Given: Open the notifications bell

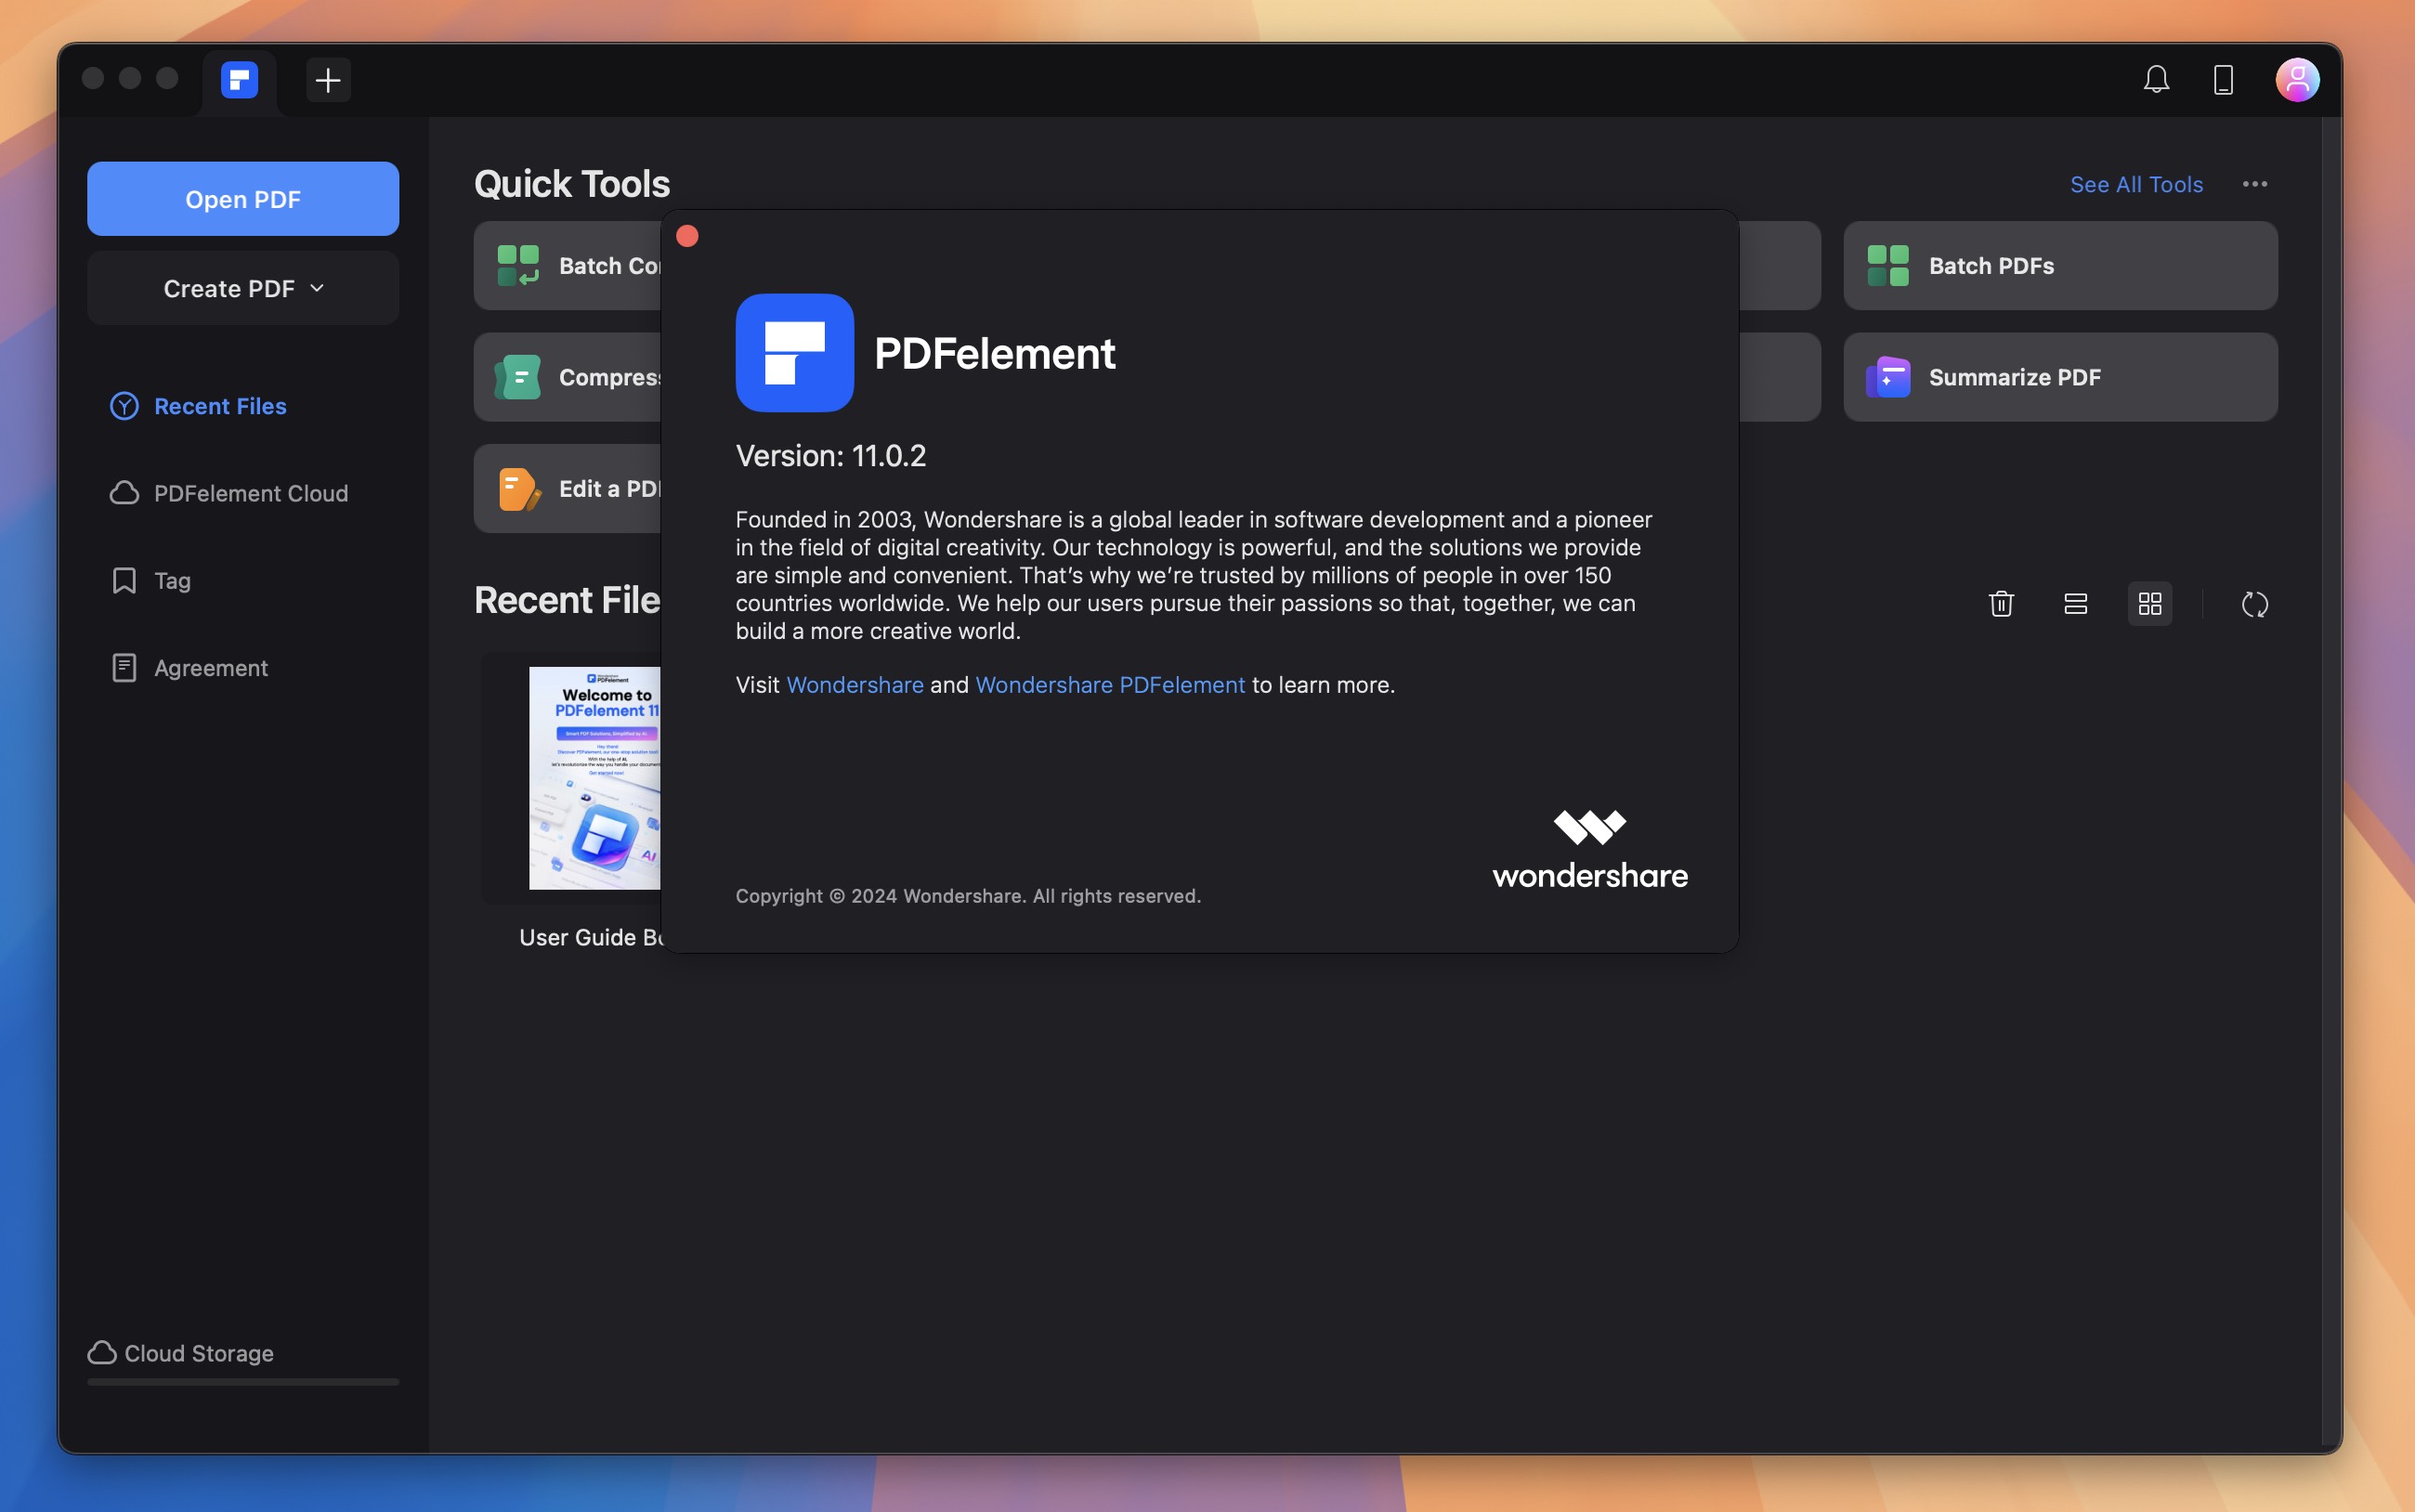Looking at the screenshot, I should point(2156,79).
